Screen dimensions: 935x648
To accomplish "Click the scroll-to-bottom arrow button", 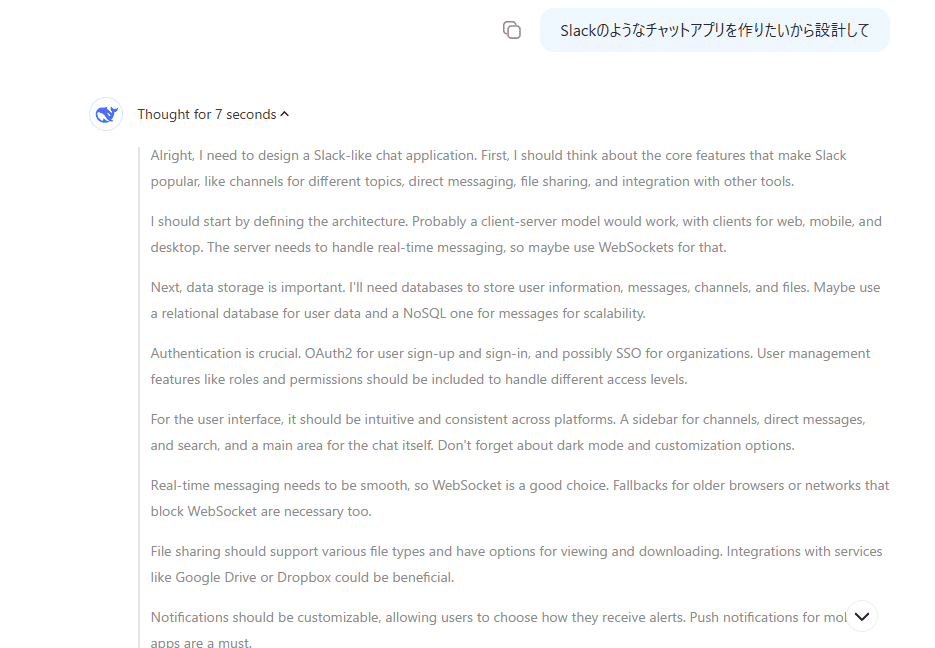I will (861, 616).
